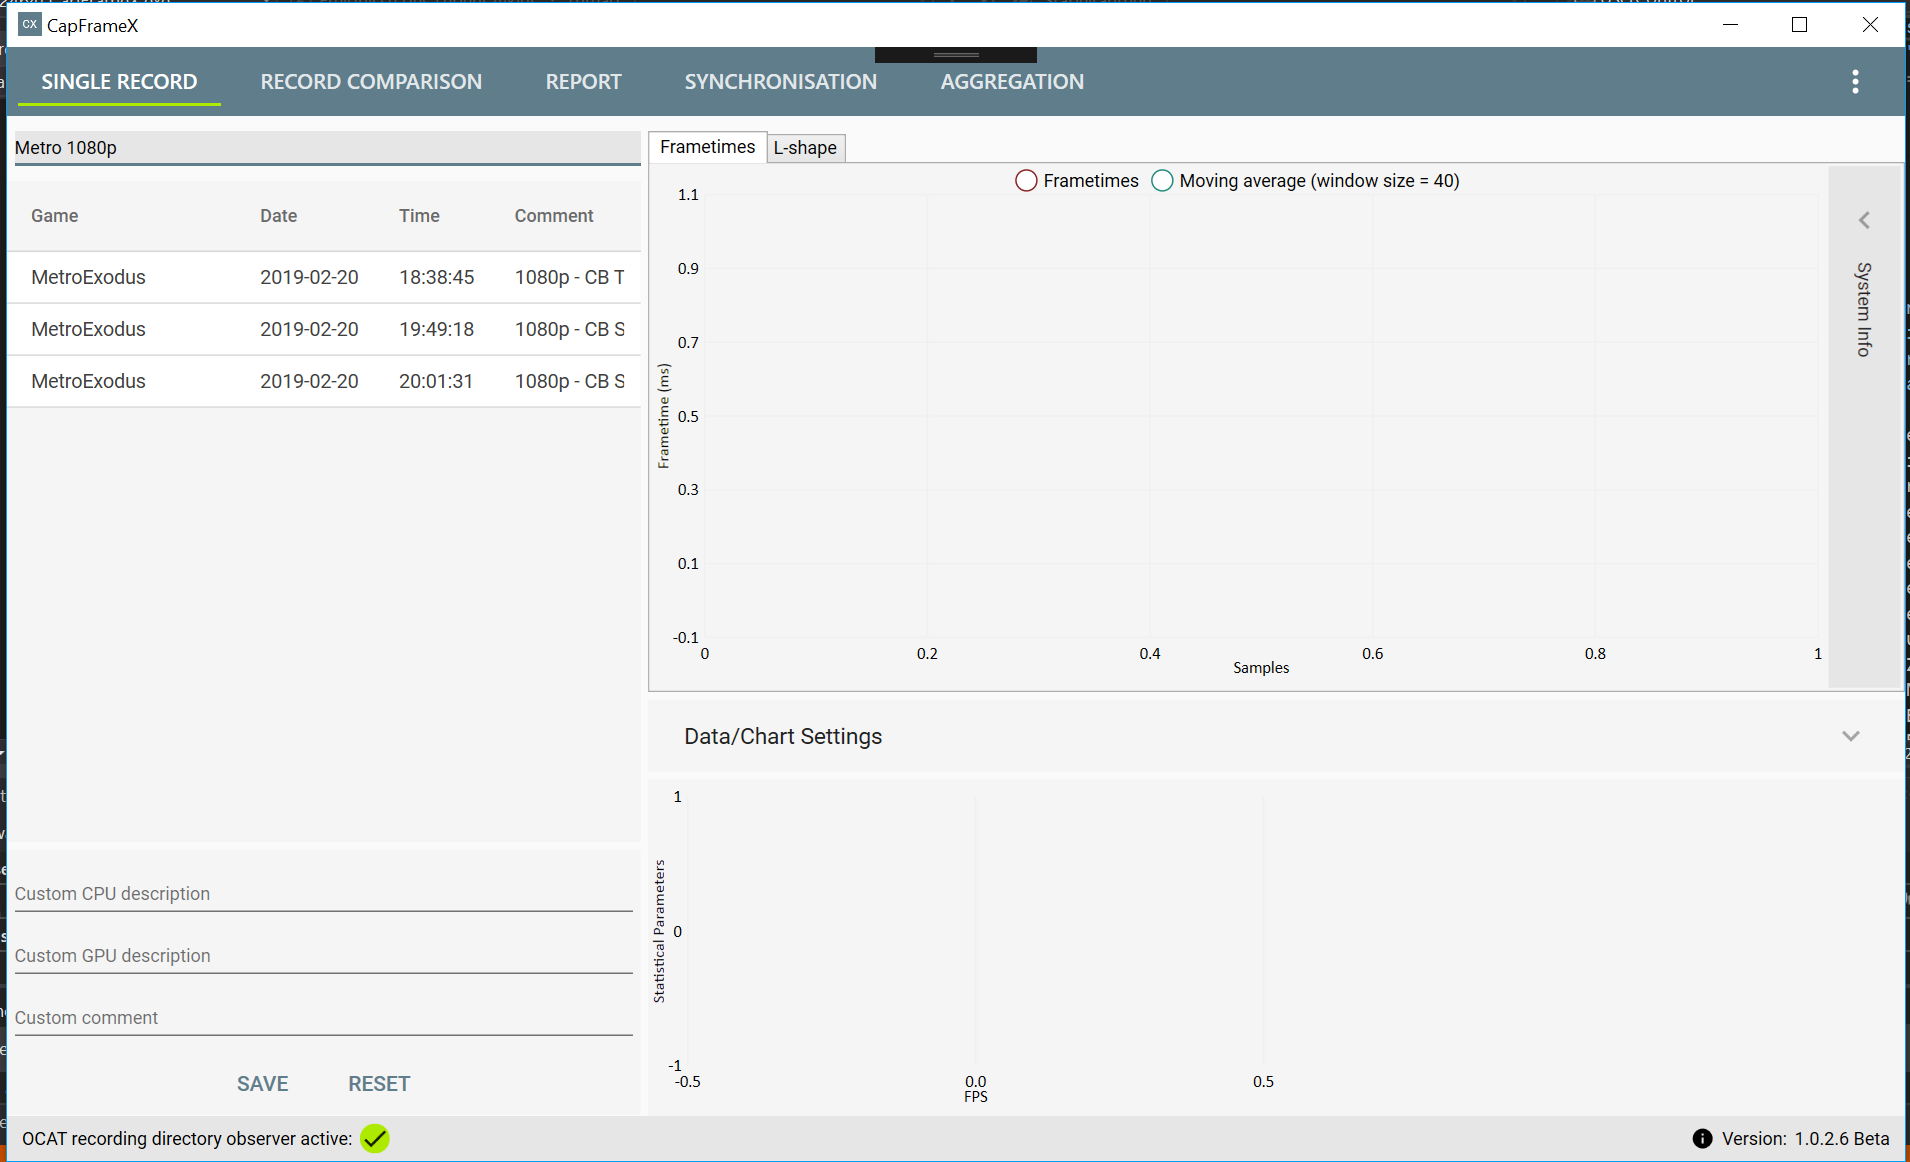Select the MetroExodus record from 19:49:18
The height and width of the screenshot is (1162, 1910).
pos(324,329)
